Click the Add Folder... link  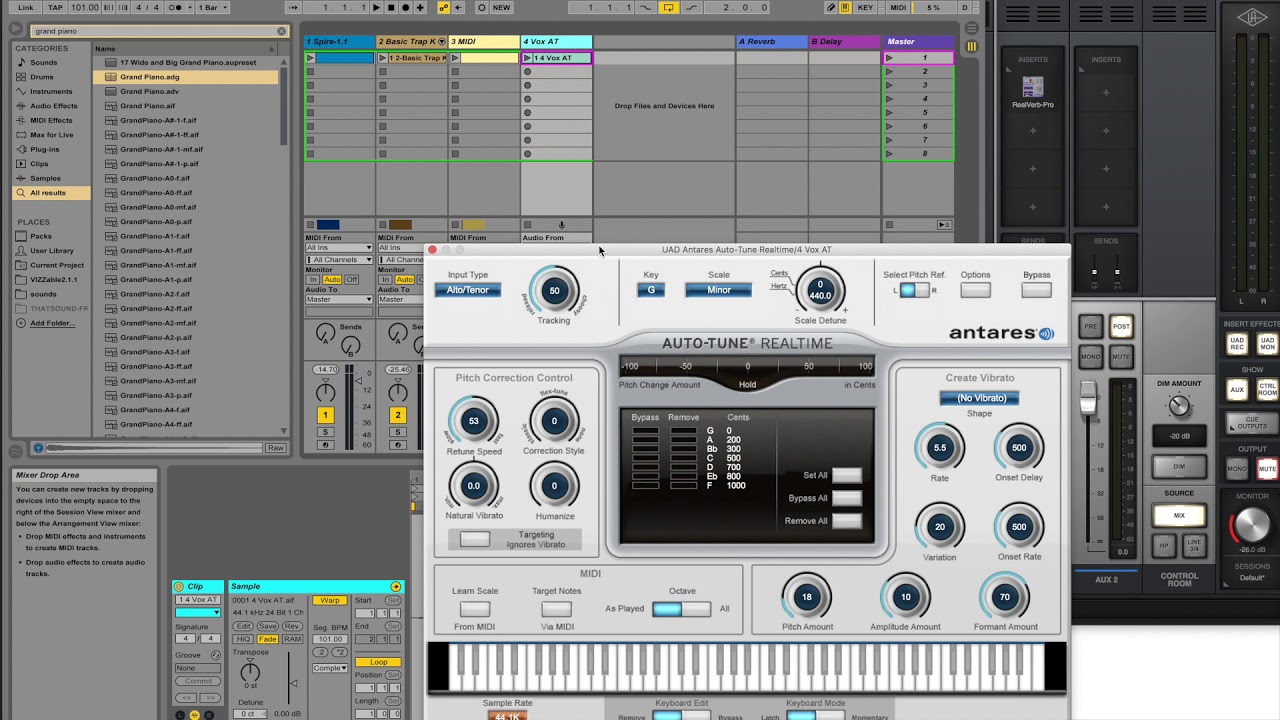click(52, 323)
